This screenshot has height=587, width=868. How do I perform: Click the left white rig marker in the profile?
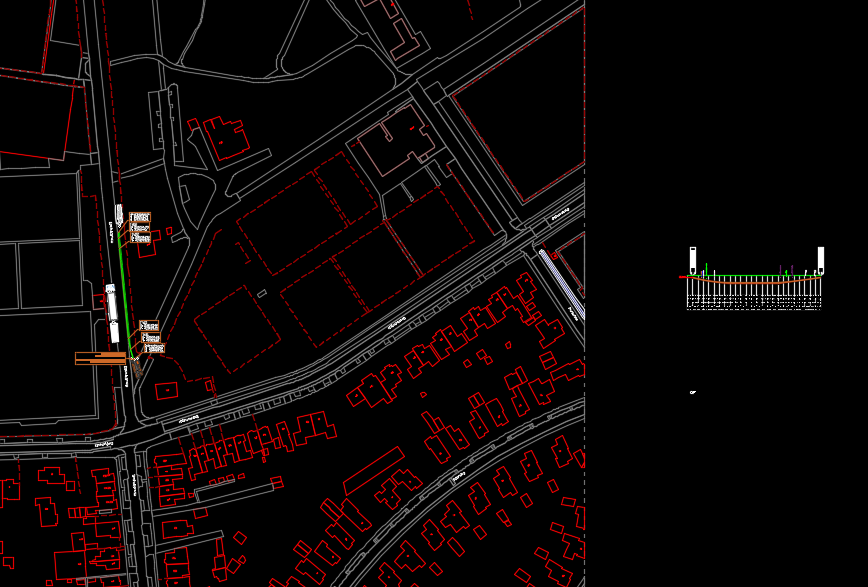click(x=693, y=260)
